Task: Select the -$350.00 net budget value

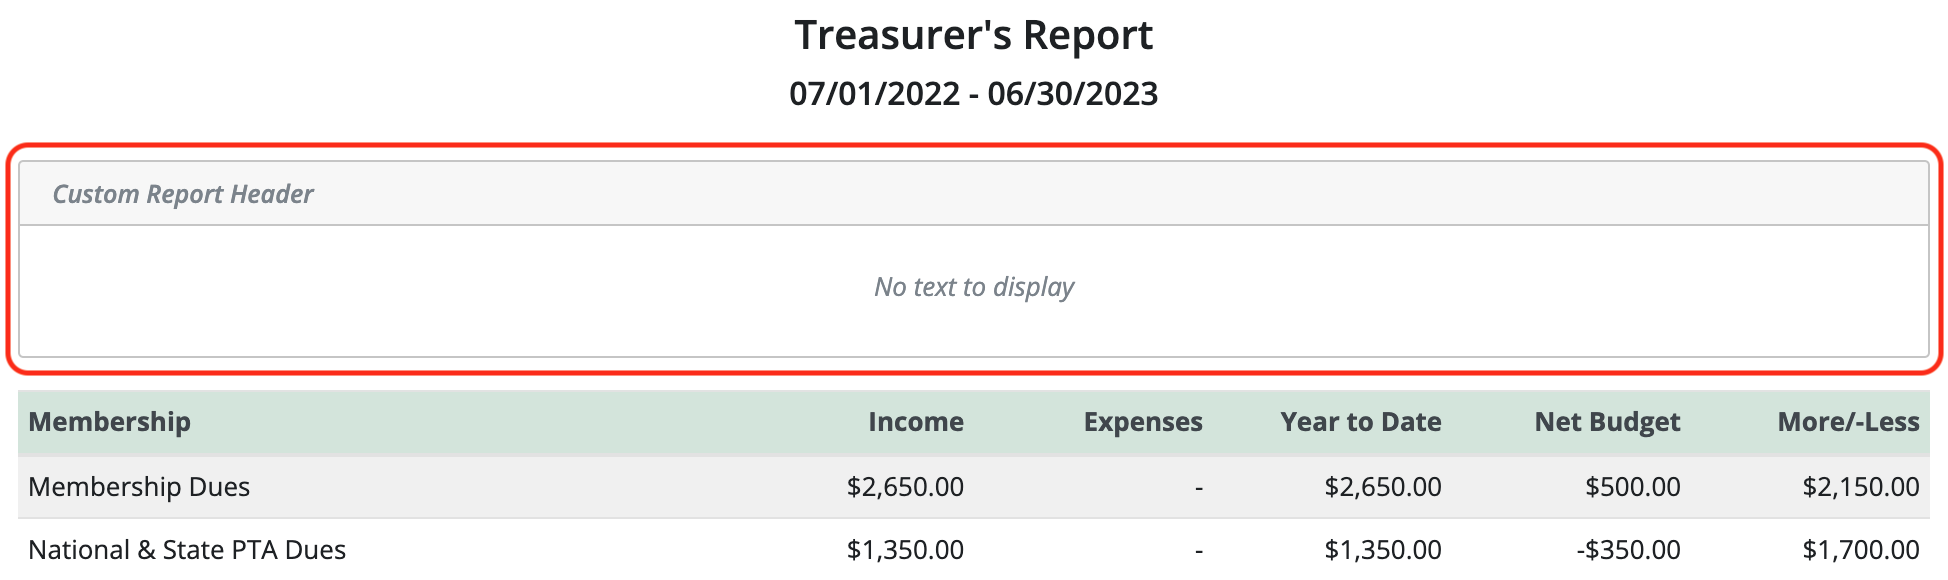Action: [1628, 550]
